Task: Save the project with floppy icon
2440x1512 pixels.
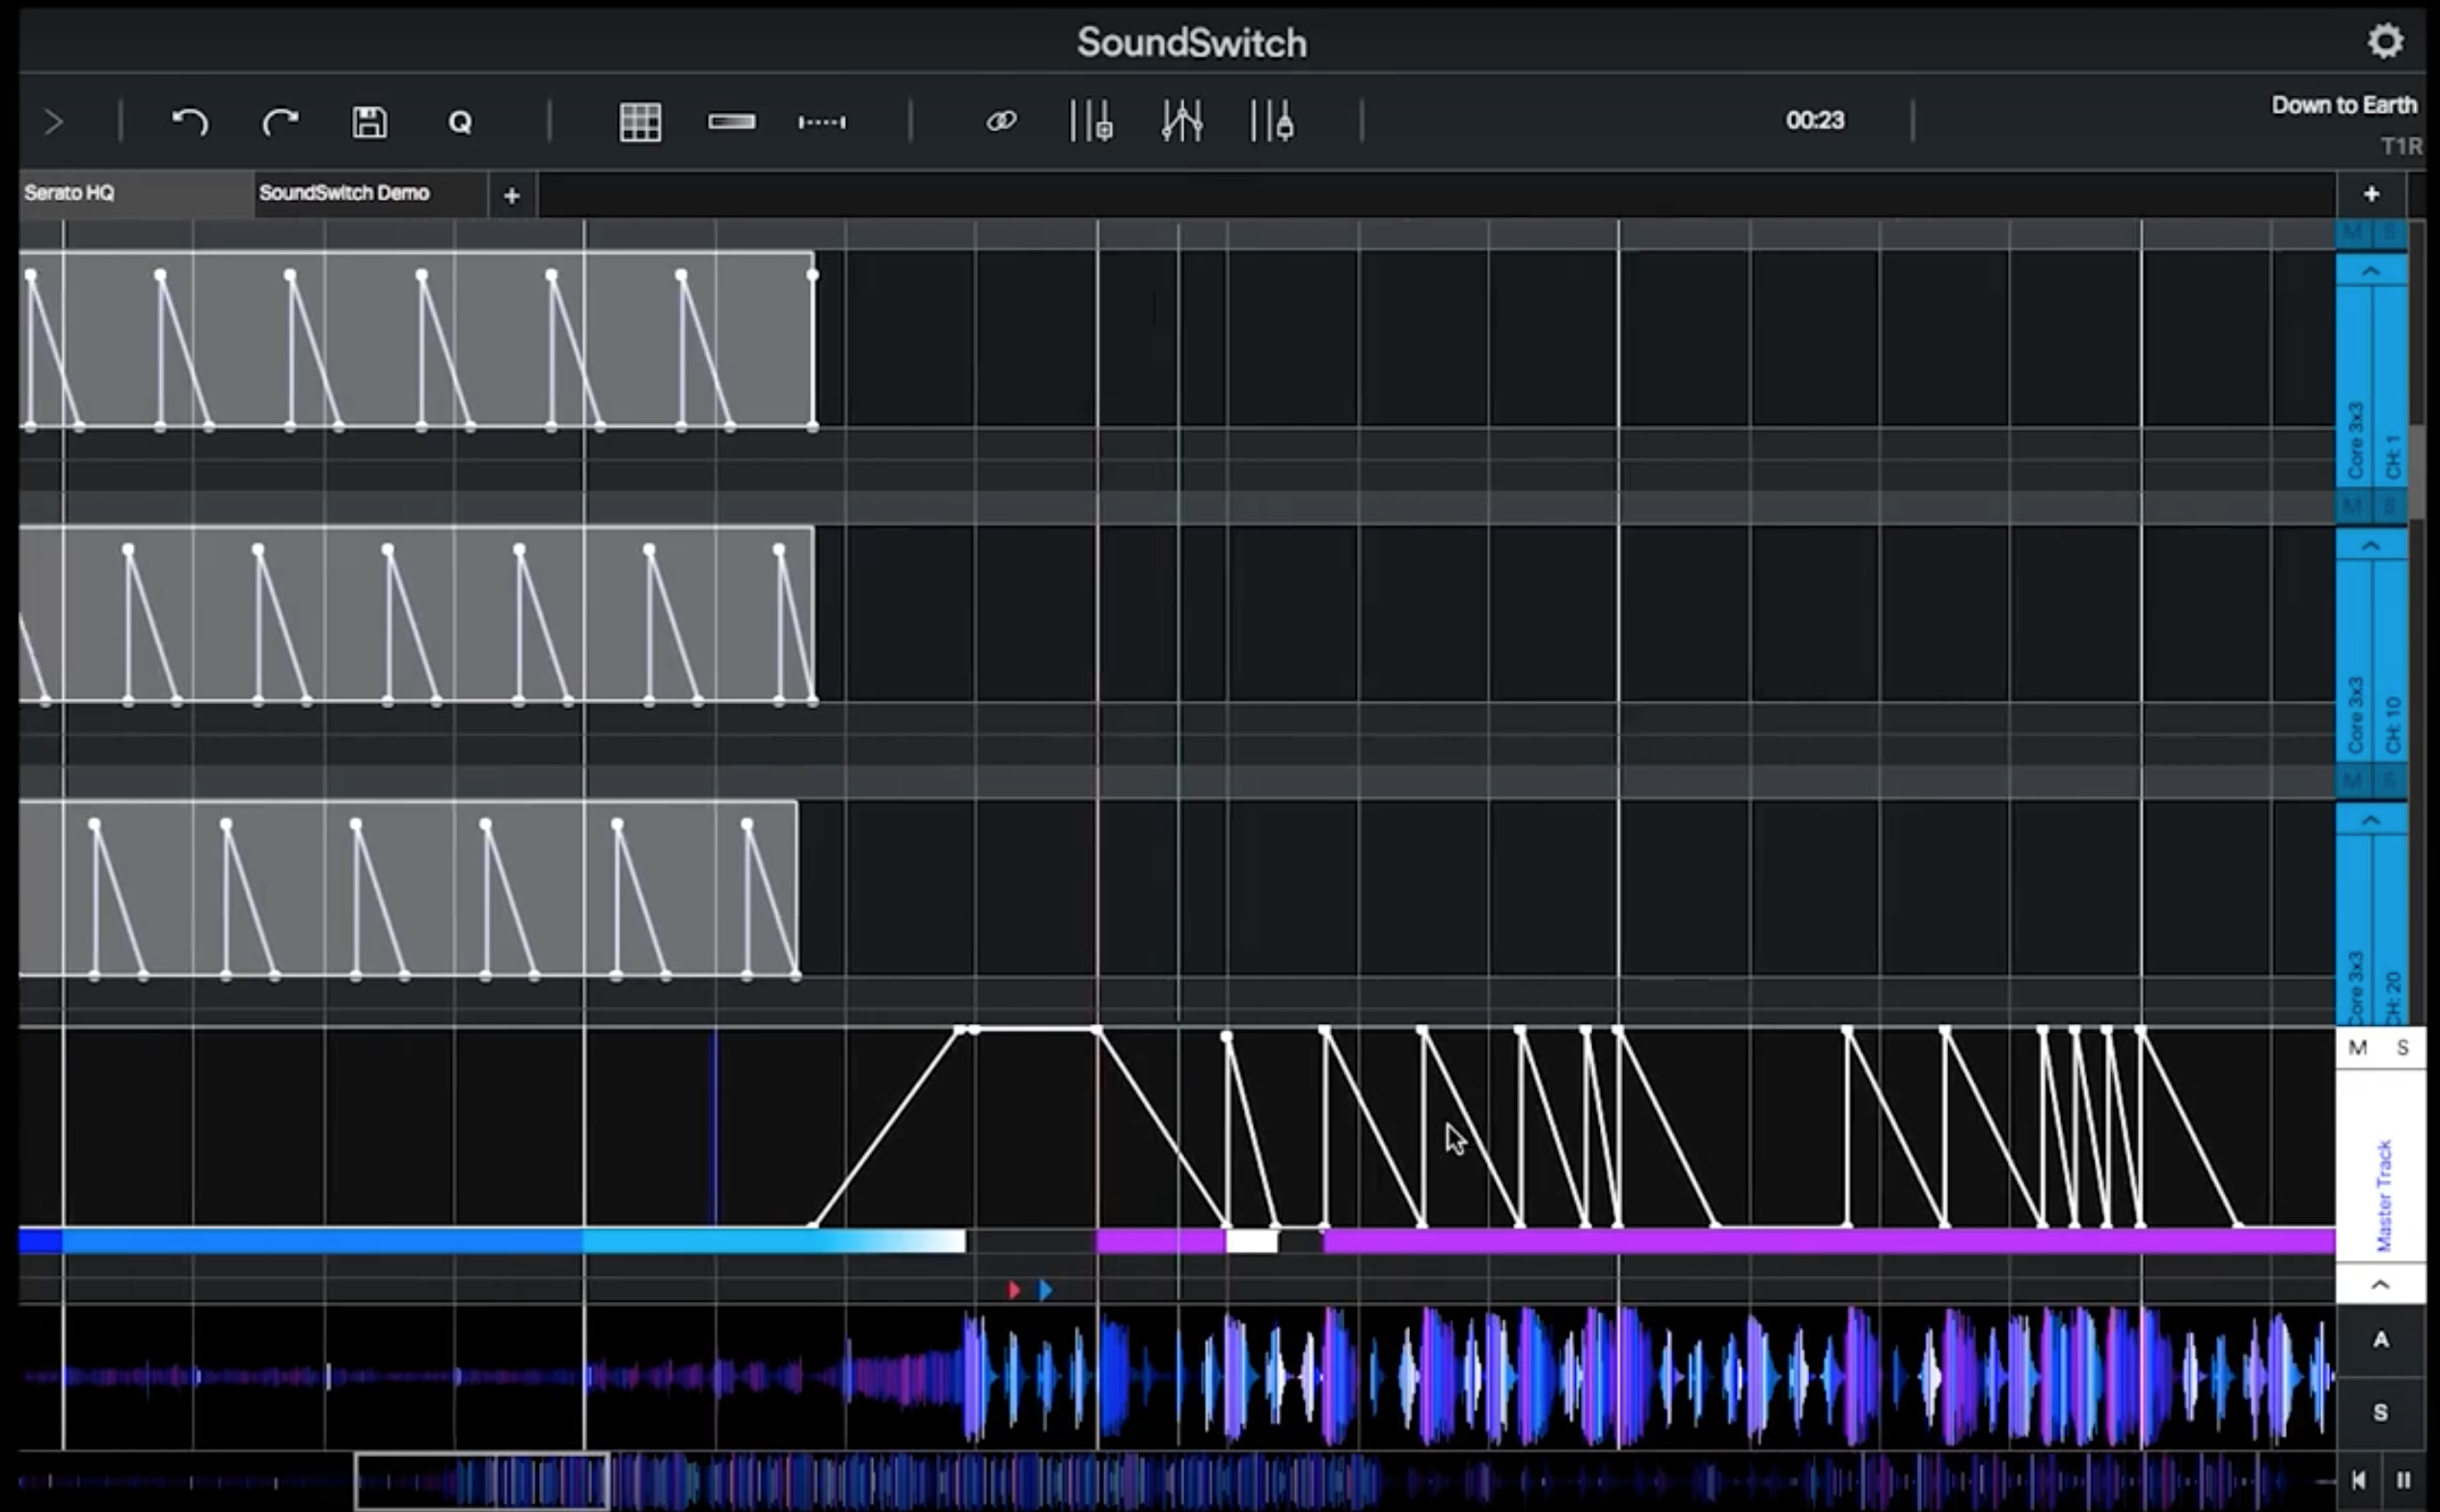Action: click(369, 123)
